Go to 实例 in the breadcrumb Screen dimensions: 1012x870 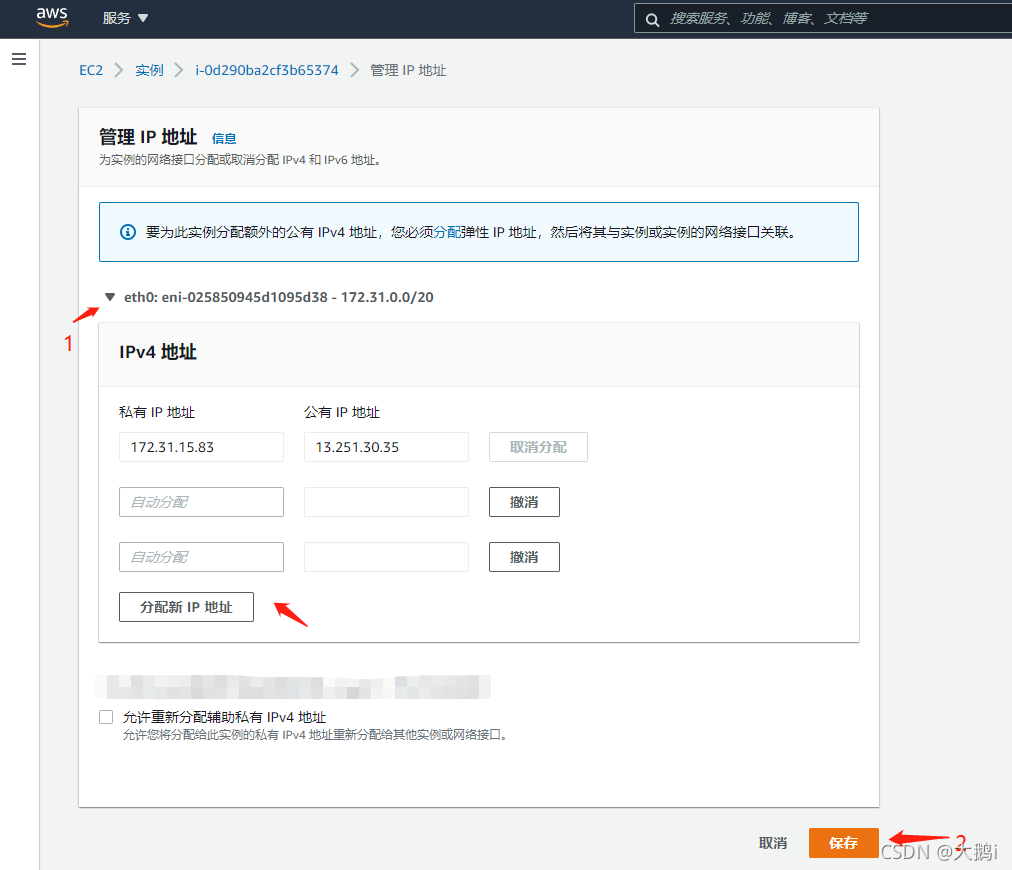[x=149, y=70]
